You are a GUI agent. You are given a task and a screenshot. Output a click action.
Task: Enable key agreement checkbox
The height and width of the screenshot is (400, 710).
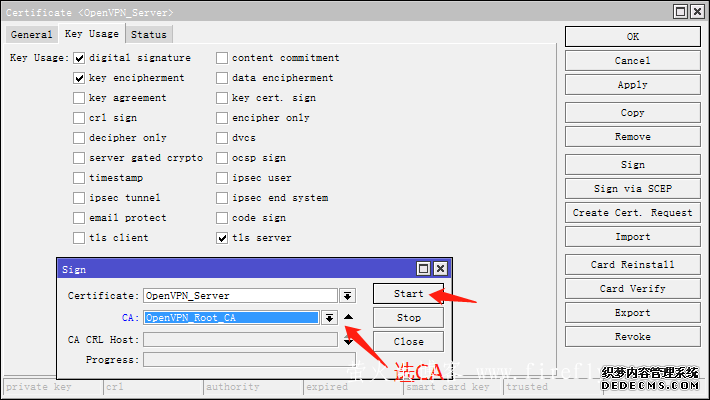click(79, 98)
